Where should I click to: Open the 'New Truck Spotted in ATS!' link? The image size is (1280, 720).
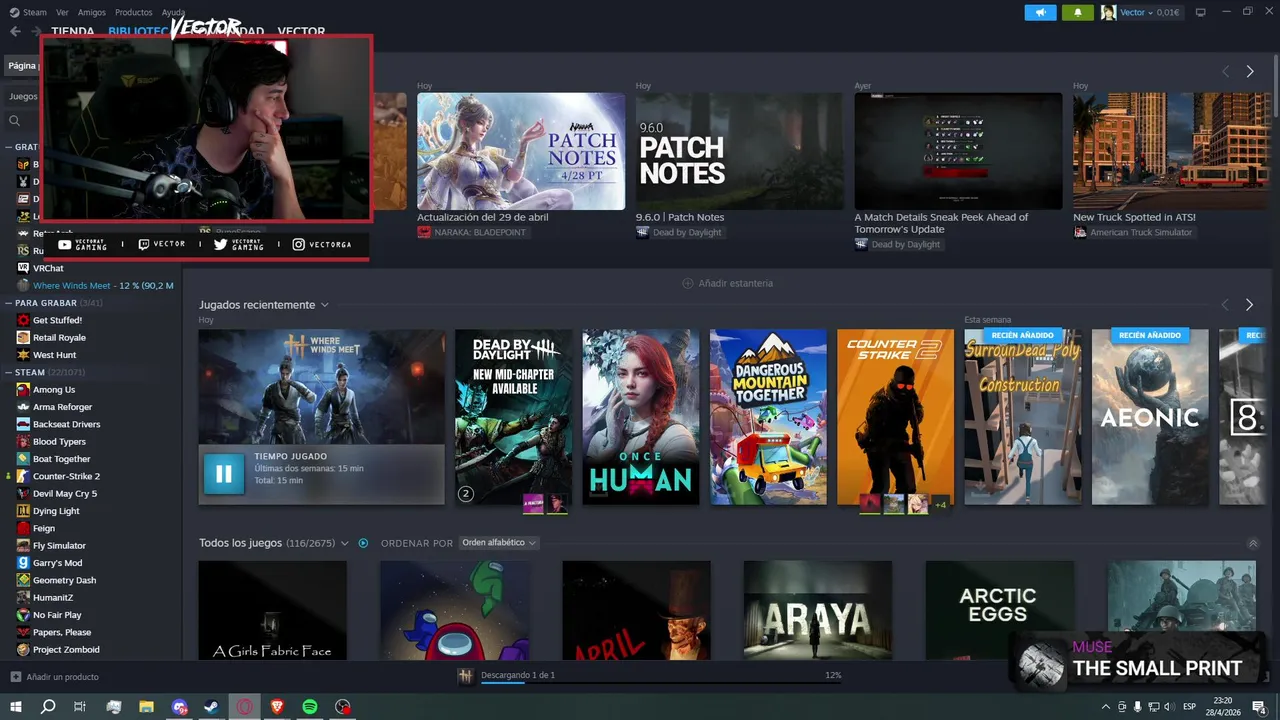1134,217
